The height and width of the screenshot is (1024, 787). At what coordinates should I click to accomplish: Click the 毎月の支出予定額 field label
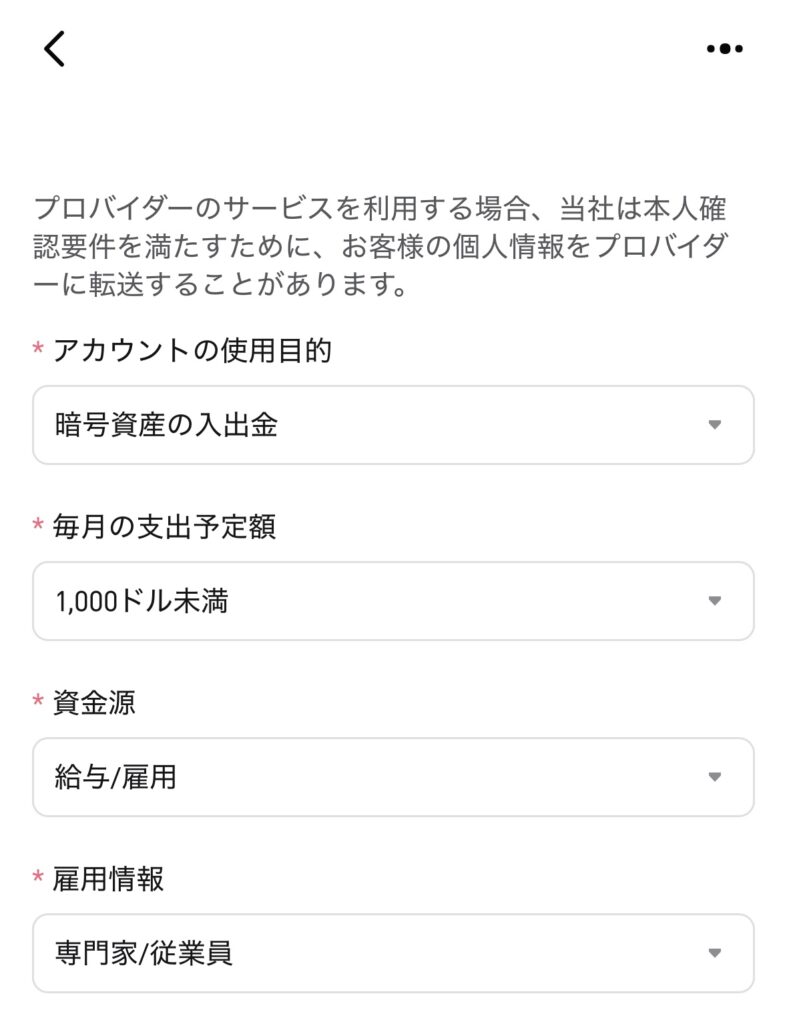(x=164, y=527)
